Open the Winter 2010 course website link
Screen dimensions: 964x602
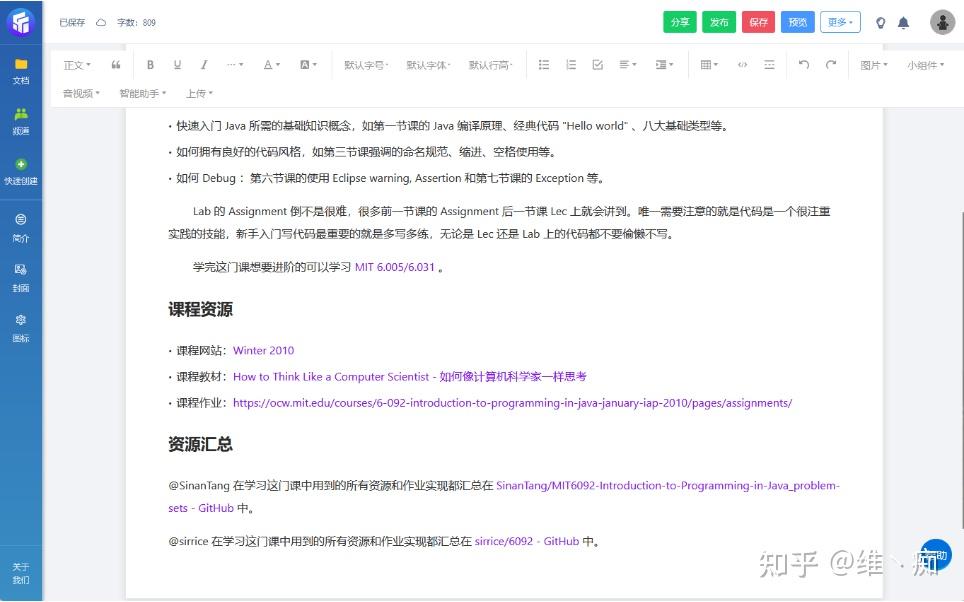tap(263, 350)
